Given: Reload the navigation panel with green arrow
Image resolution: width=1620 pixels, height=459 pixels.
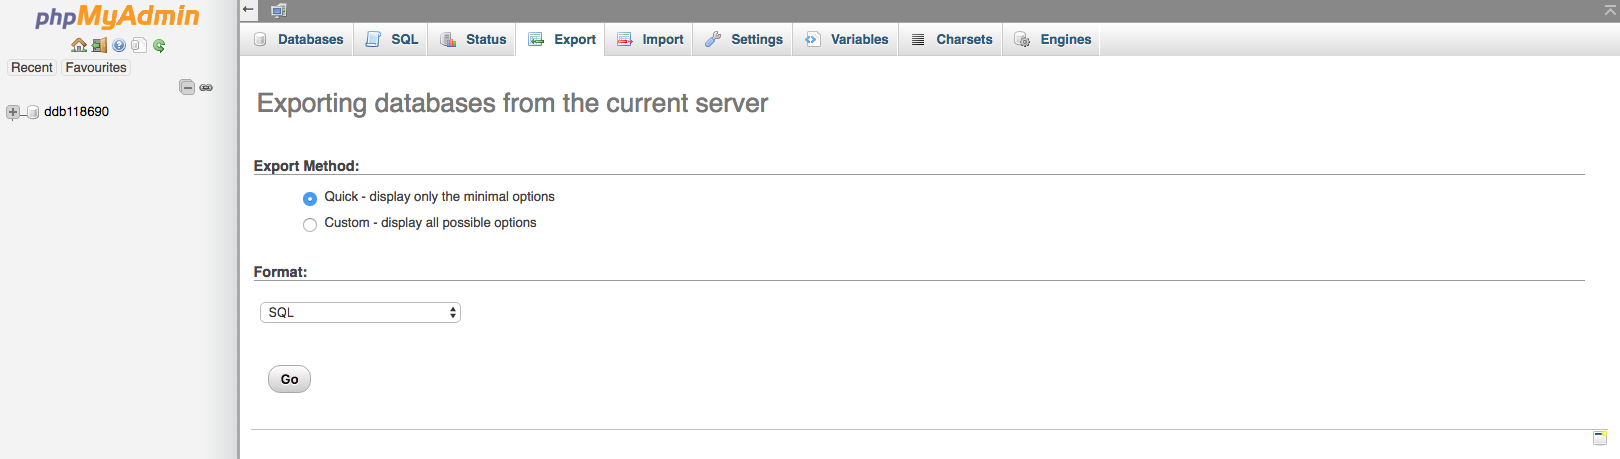Looking at the screenshot, I should click(x=159, y=45).
